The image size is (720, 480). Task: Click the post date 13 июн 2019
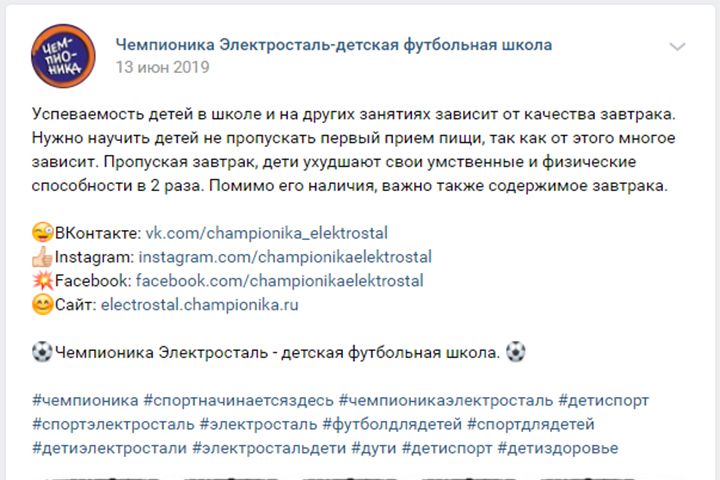click(163, 68)
